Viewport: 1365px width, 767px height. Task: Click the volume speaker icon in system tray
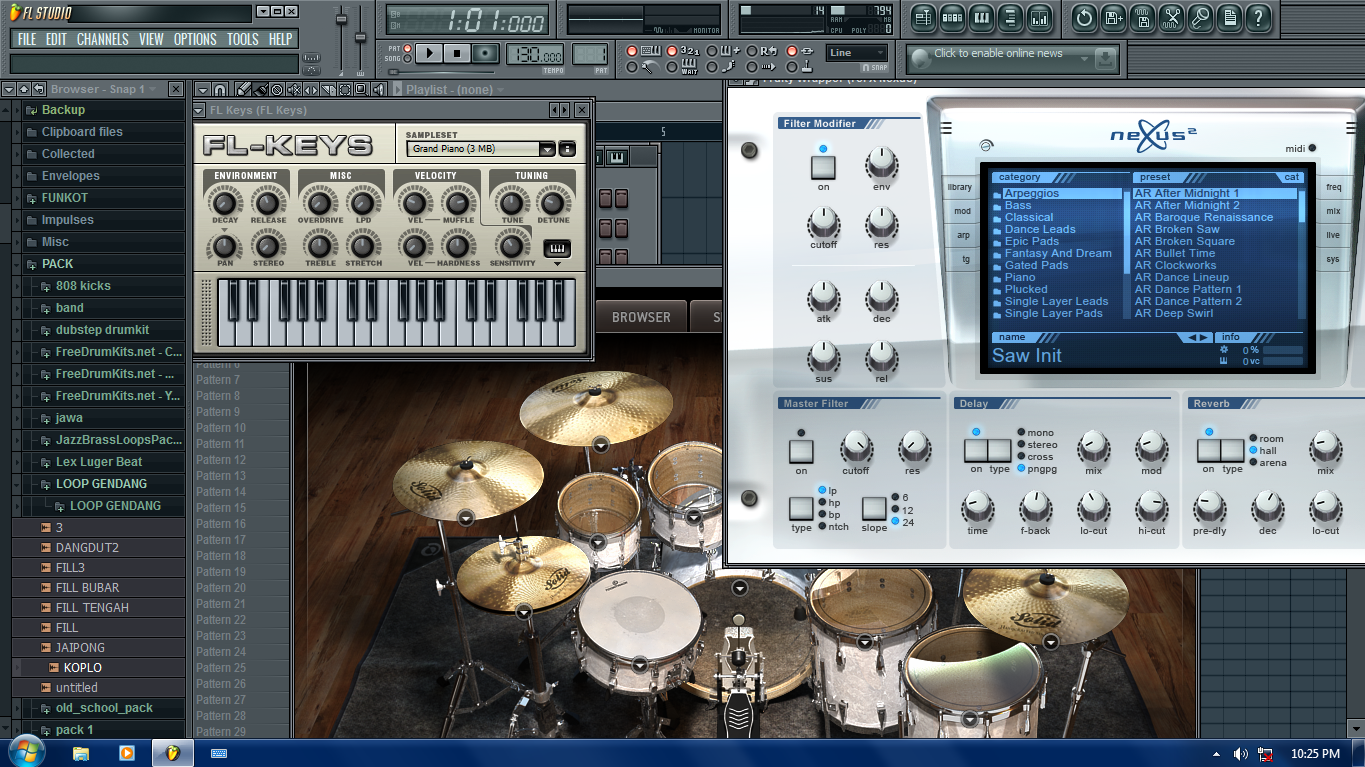(1241, 754)
